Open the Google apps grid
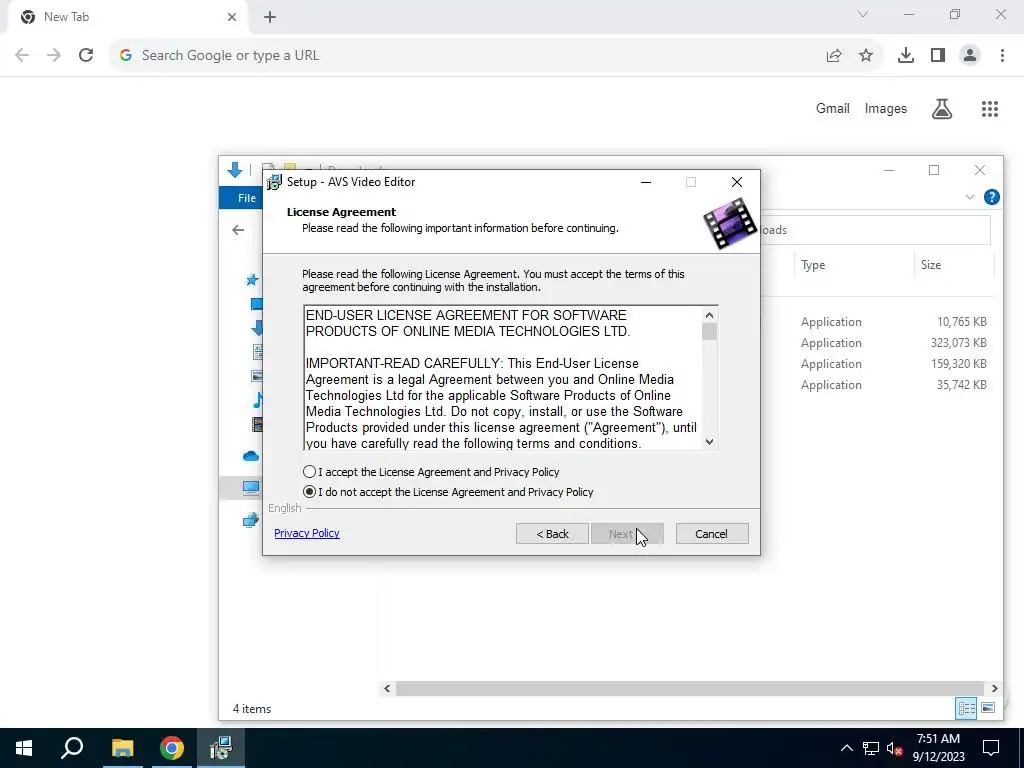Viewport: 1024px width, 768px height. coord(990,109)
